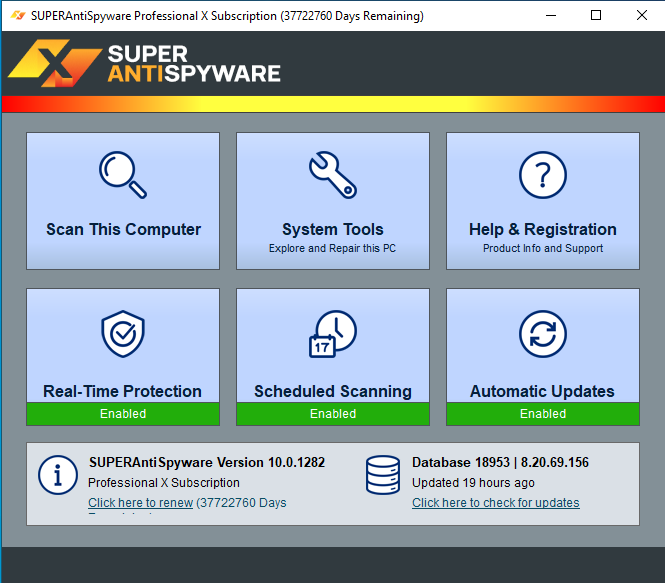This screenshot has height=583, width=665.
Task: Click the info circle version icon
Action: [58, 475]
